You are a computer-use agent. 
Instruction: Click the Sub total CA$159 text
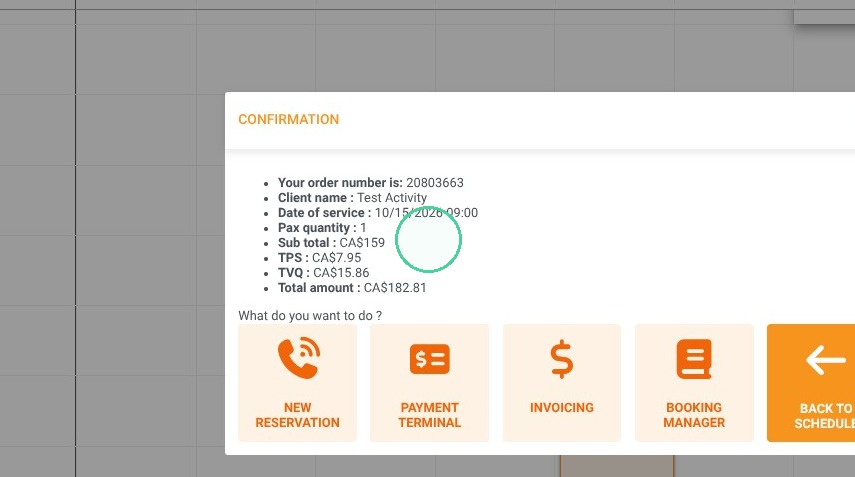tap(332, 243)
